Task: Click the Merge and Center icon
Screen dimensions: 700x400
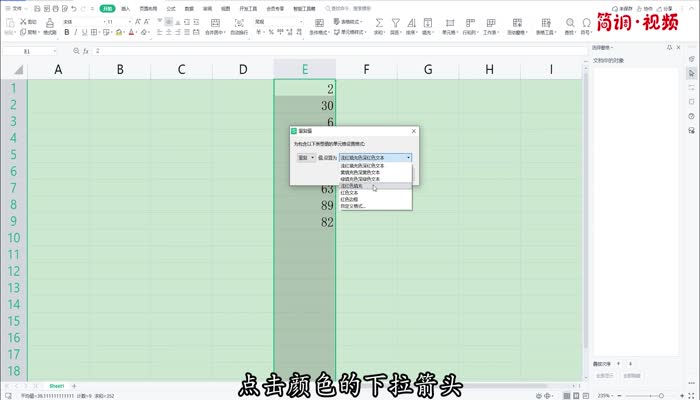Action: click(216, 23)
